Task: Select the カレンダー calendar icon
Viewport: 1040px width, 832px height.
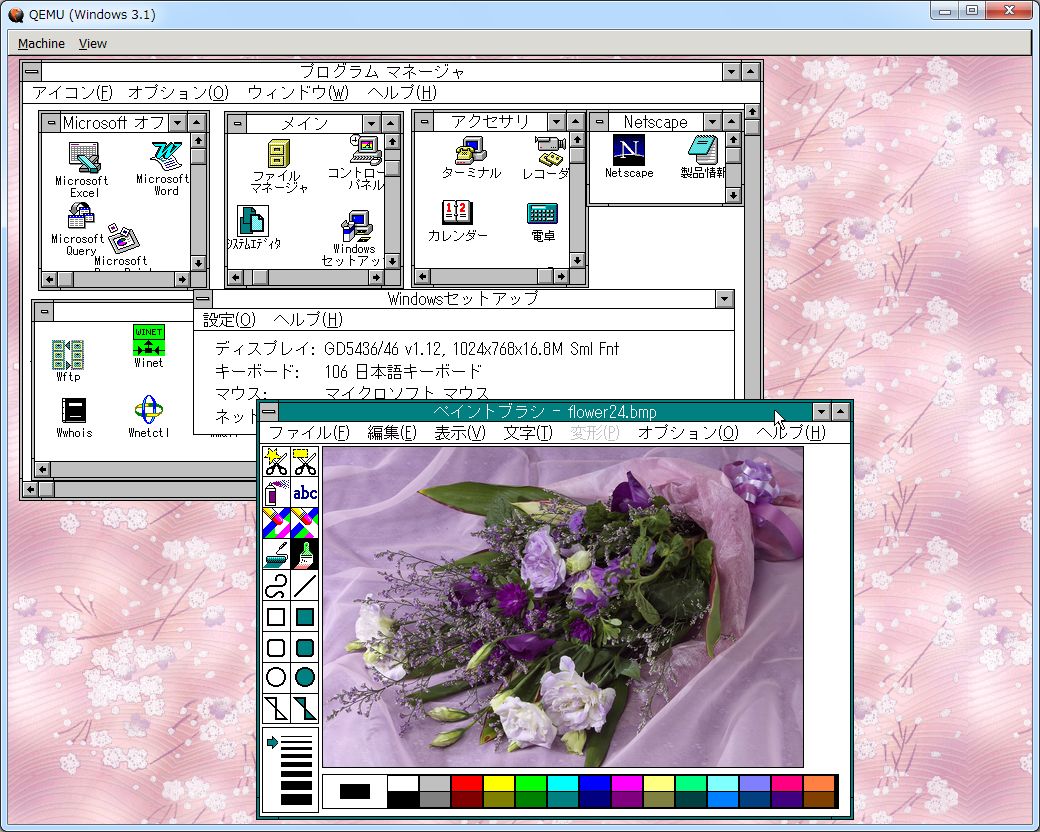Action: (x=457, y=221)
